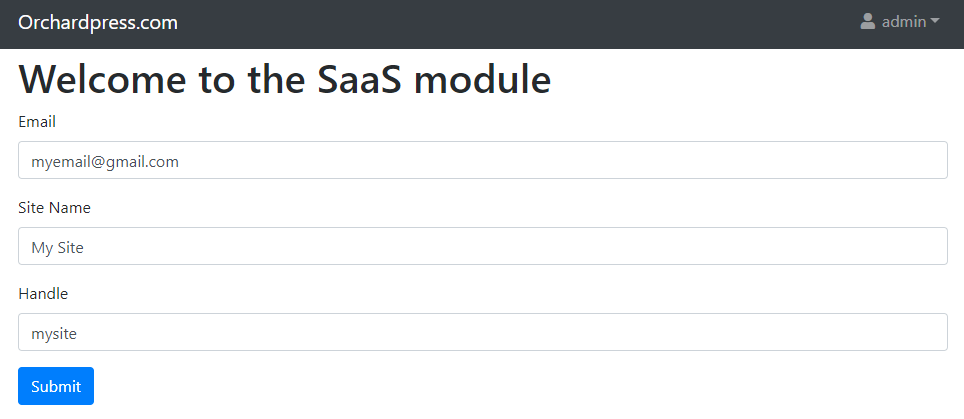Focus the Email input field
Screen dimensions: 964x419
click(483, 160)
